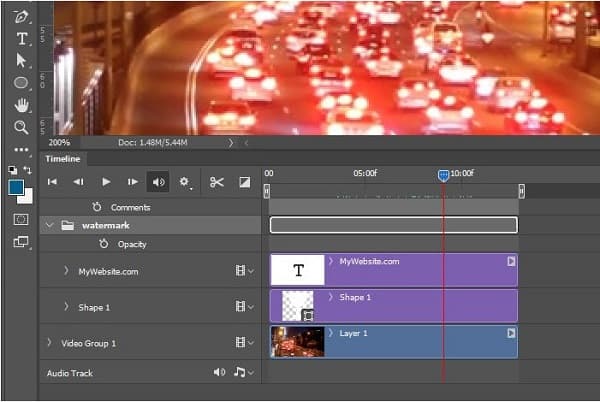Play the timeline video
Image resolution: width=600 pixels, height=402 pixels.
pyautogui.click(x=106, y=182)
